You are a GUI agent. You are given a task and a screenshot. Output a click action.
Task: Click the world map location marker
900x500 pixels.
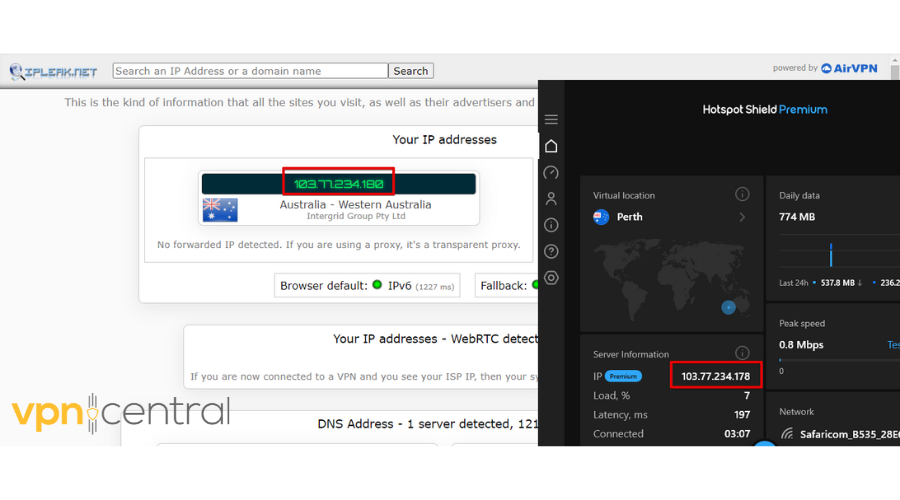point(728,308)
